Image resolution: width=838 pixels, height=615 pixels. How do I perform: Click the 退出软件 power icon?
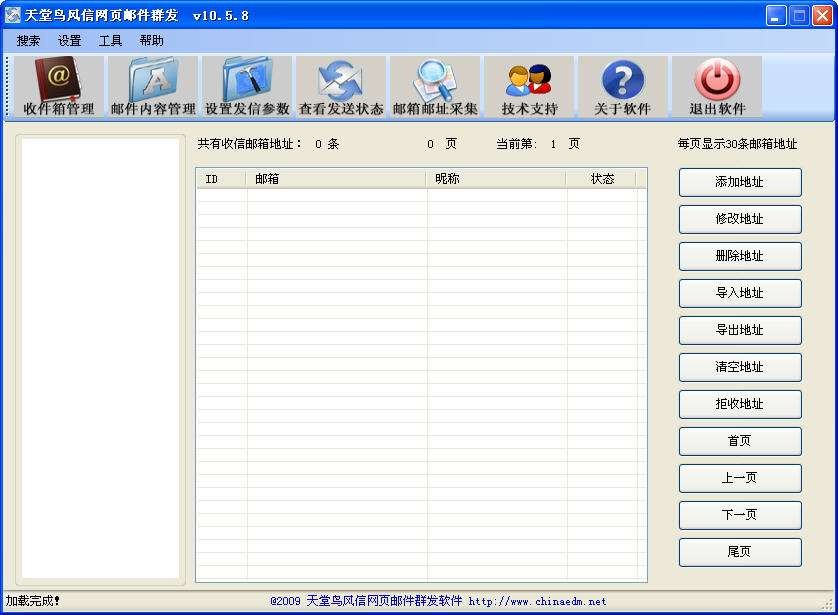pyautogui.click(x=717, y=87)
